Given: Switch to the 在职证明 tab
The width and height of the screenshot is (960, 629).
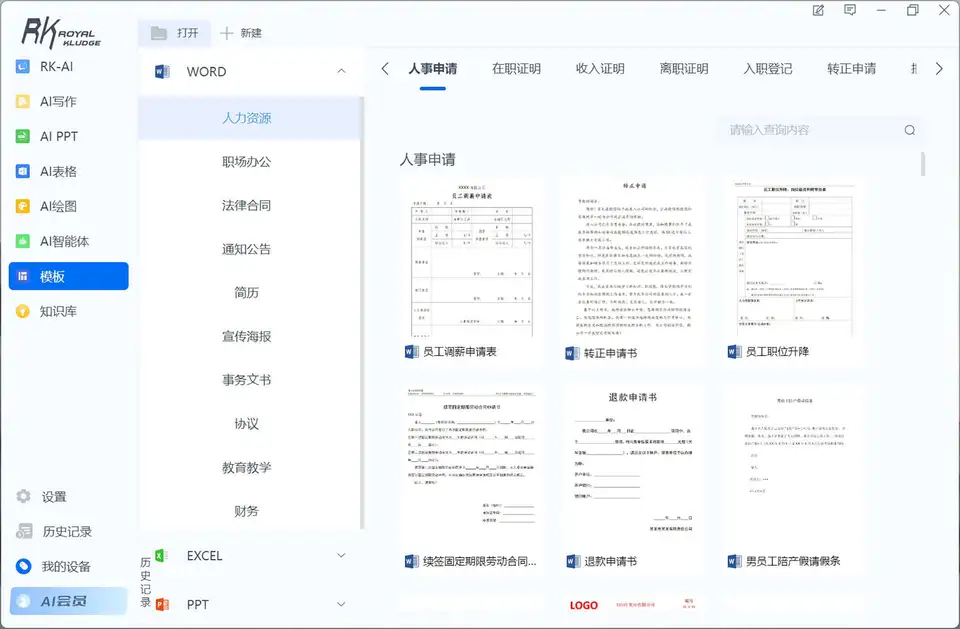Looking at the screenshot, I should [x=516, y=69].
